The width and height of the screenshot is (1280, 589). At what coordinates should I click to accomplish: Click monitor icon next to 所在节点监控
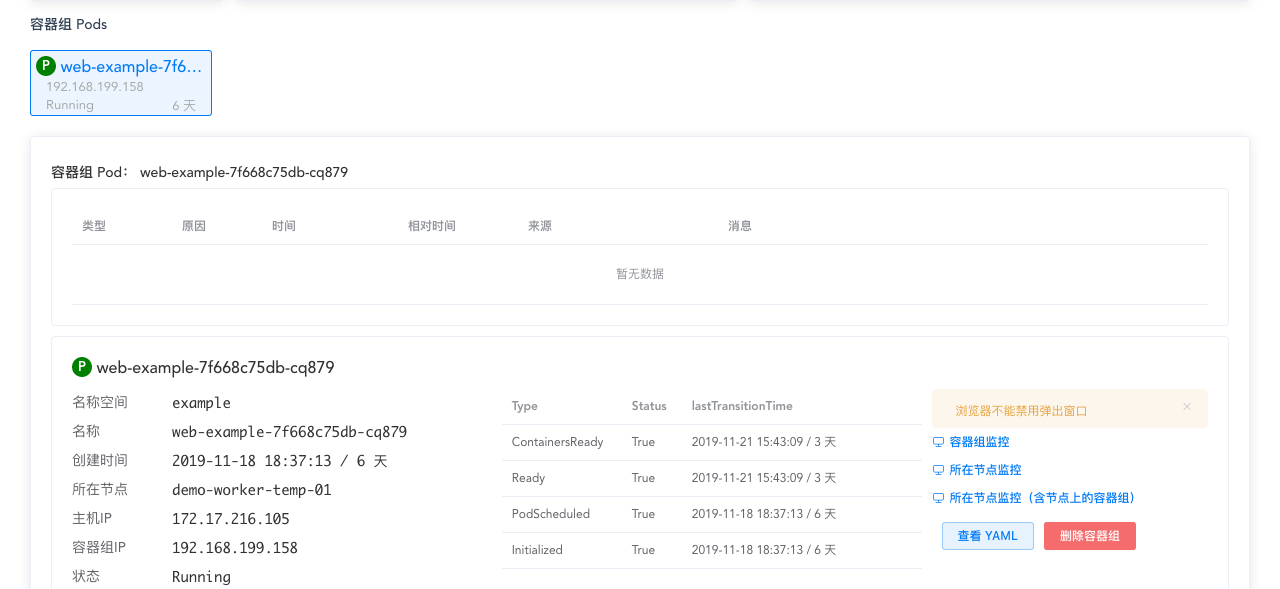pyautogui.click(x=938, y=469)
